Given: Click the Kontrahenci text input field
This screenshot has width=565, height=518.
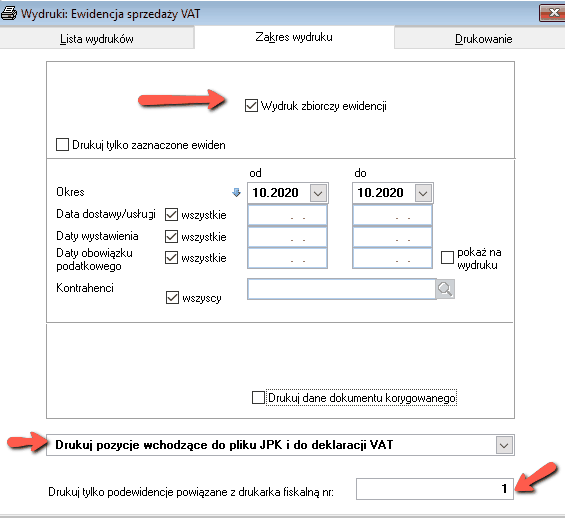Looking at the screenshot, I should pyautogui.click(x=342, y=289).
